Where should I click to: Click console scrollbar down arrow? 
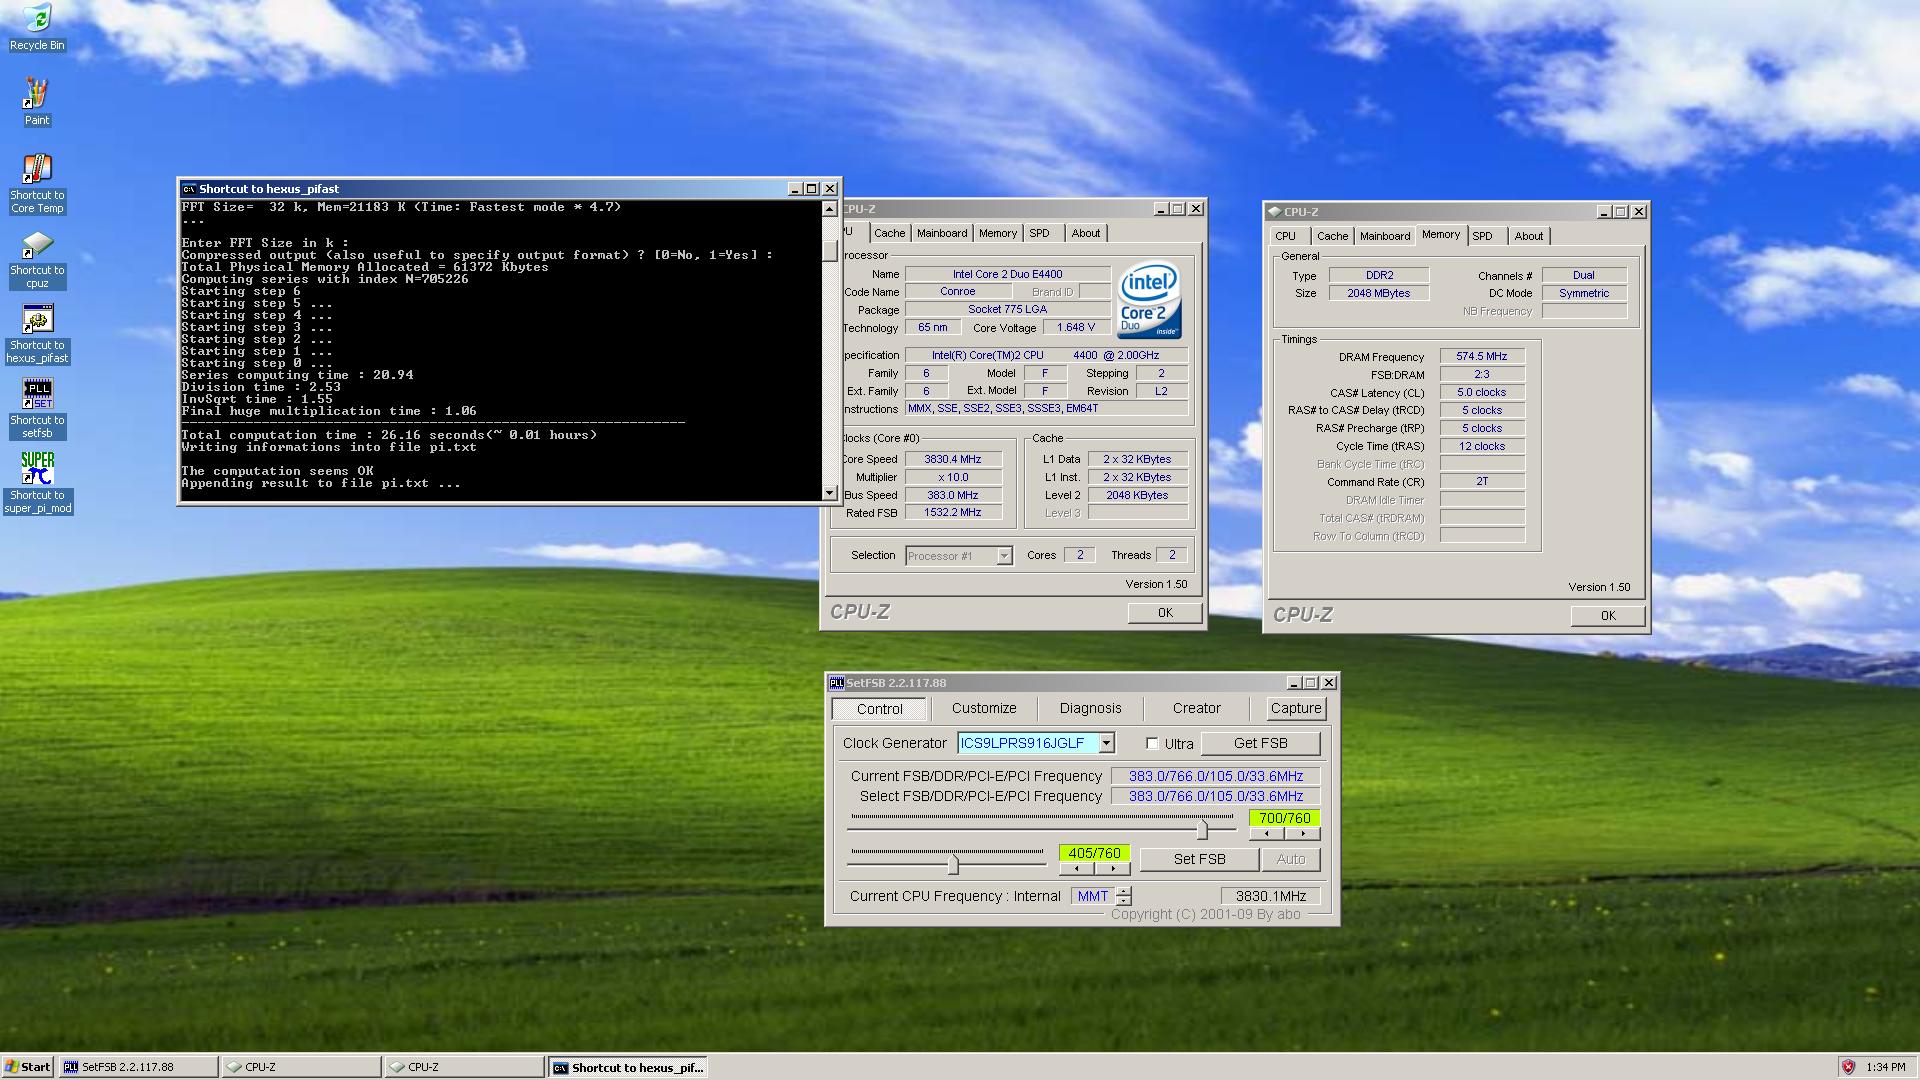pyautogui.click(x=829, y=492)
